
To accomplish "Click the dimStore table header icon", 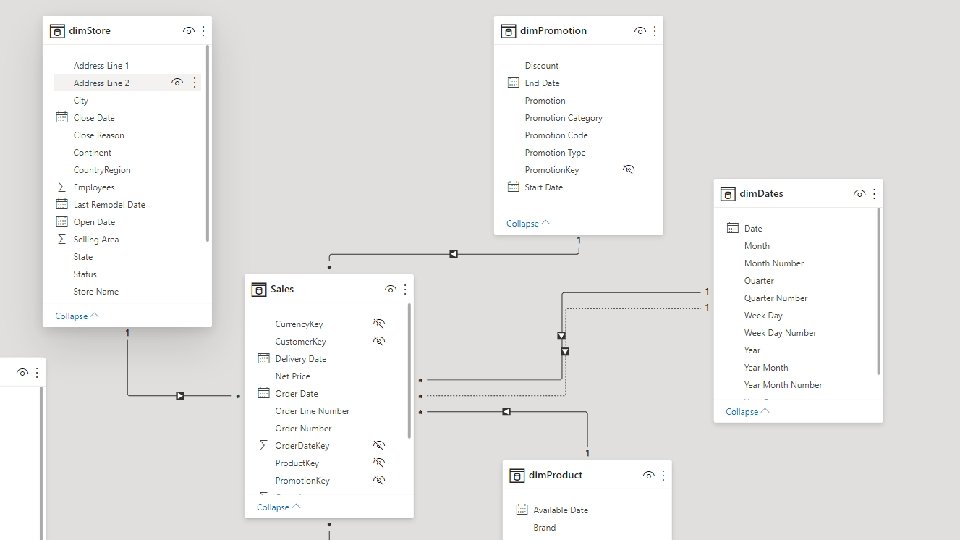I will pos(58,31).
